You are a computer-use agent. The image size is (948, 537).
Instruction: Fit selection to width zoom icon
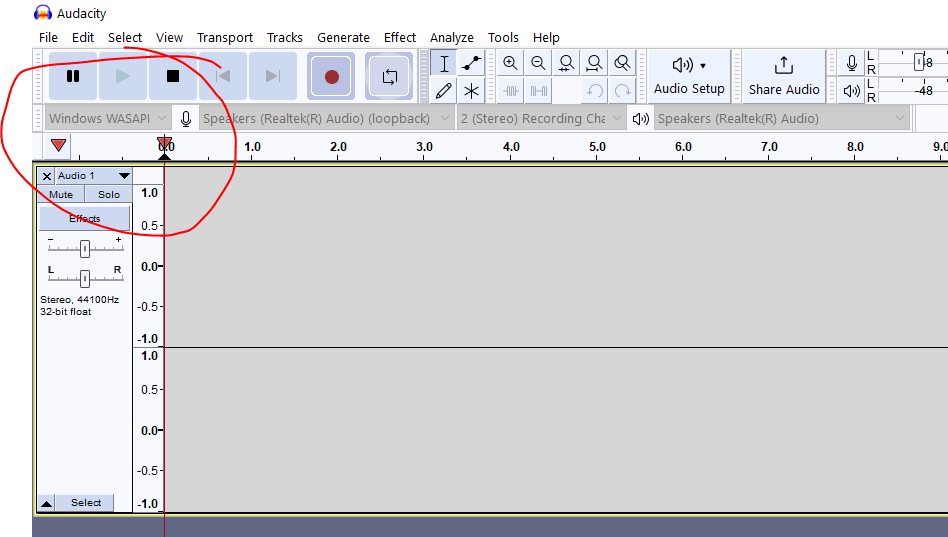click(566, 63)
